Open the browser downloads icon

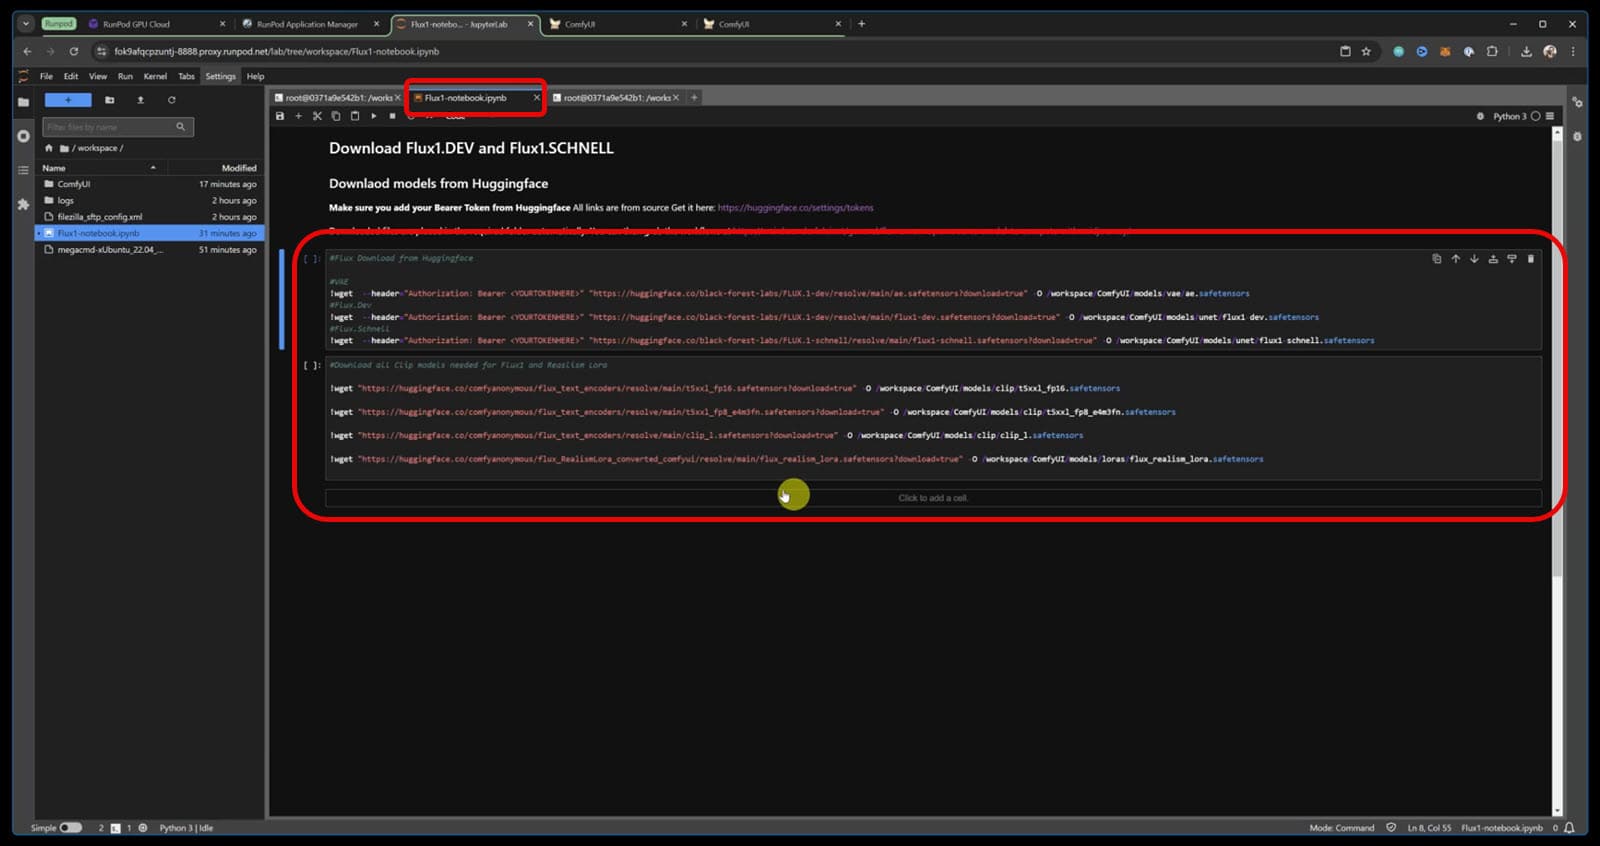pyautogui.click(x=1526, y=51)
